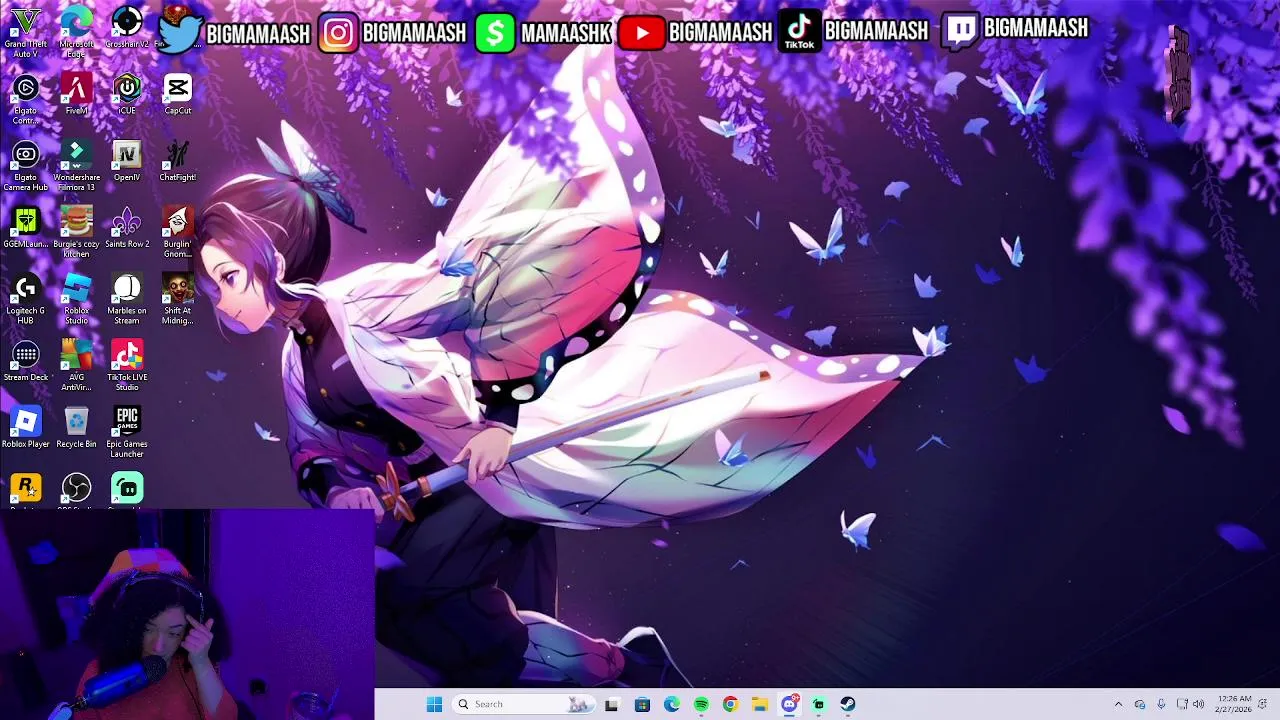Open the GGEMLauncher desktop shortcut

[25, 228]
